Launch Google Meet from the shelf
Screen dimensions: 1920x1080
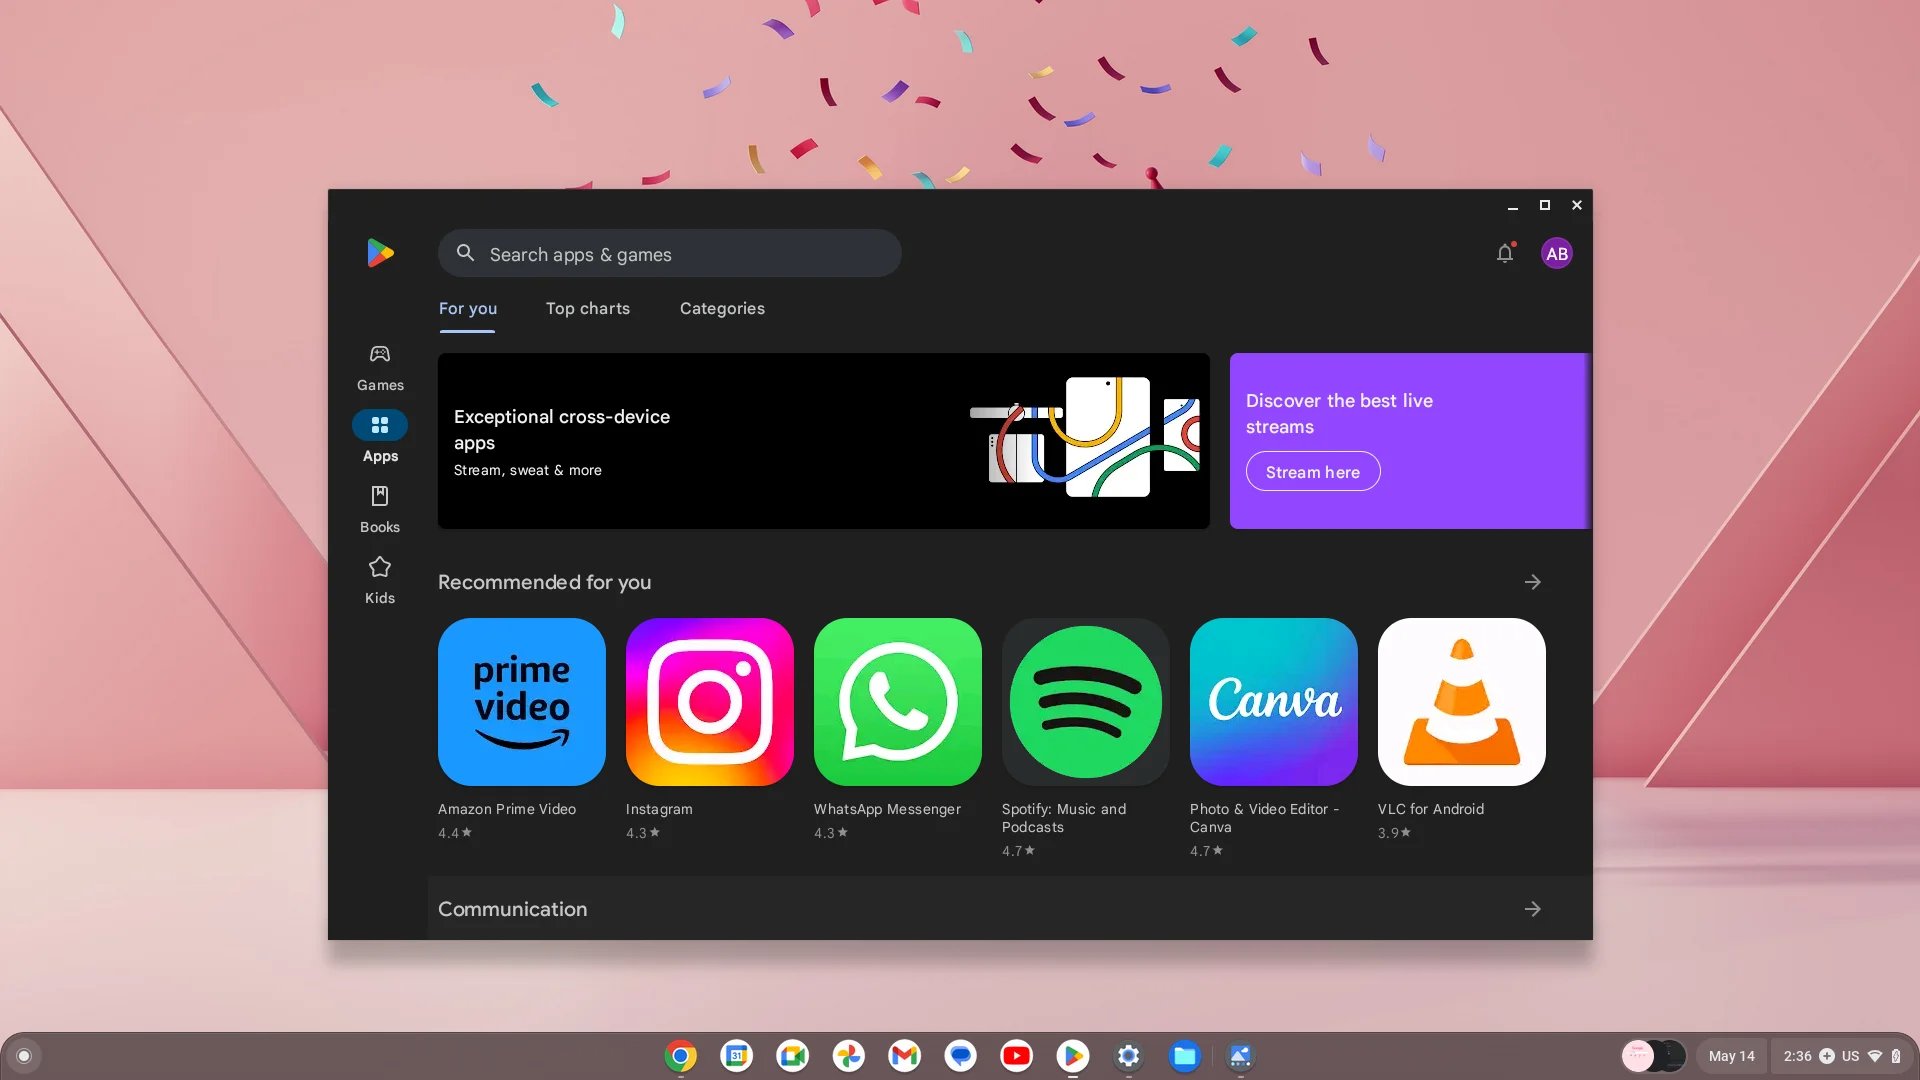click(x=793, y=1056)
